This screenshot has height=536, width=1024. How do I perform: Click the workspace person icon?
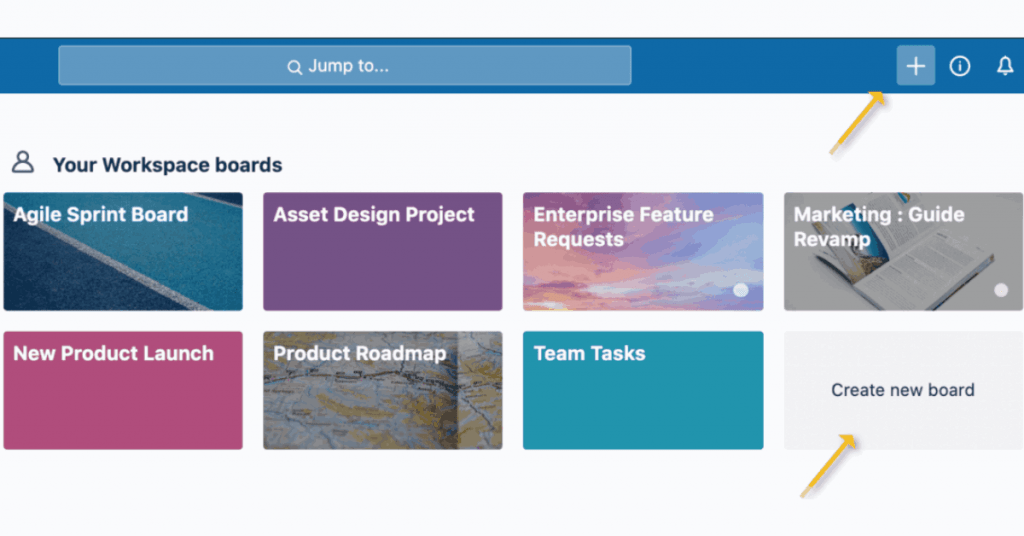pyautogui.click(x=23, y=163)
